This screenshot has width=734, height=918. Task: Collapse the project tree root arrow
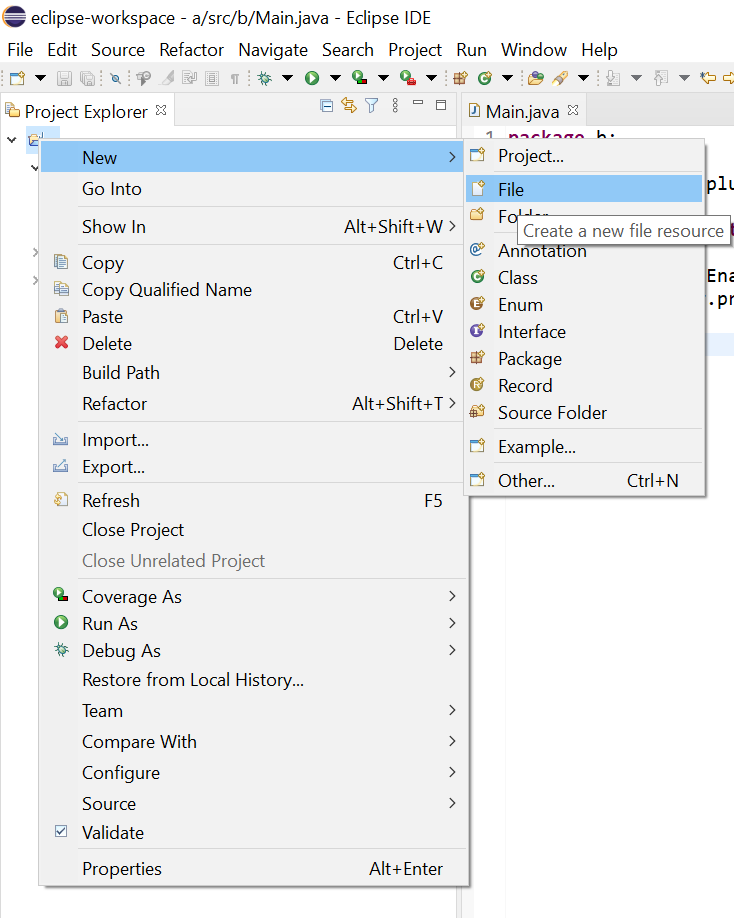point(12,140)
